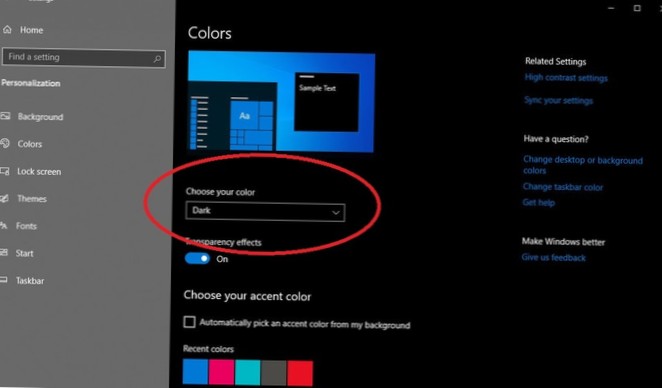Select the red recent color swatch
Viewport: 662px width, 388px height.
click(x=300, y=374)
